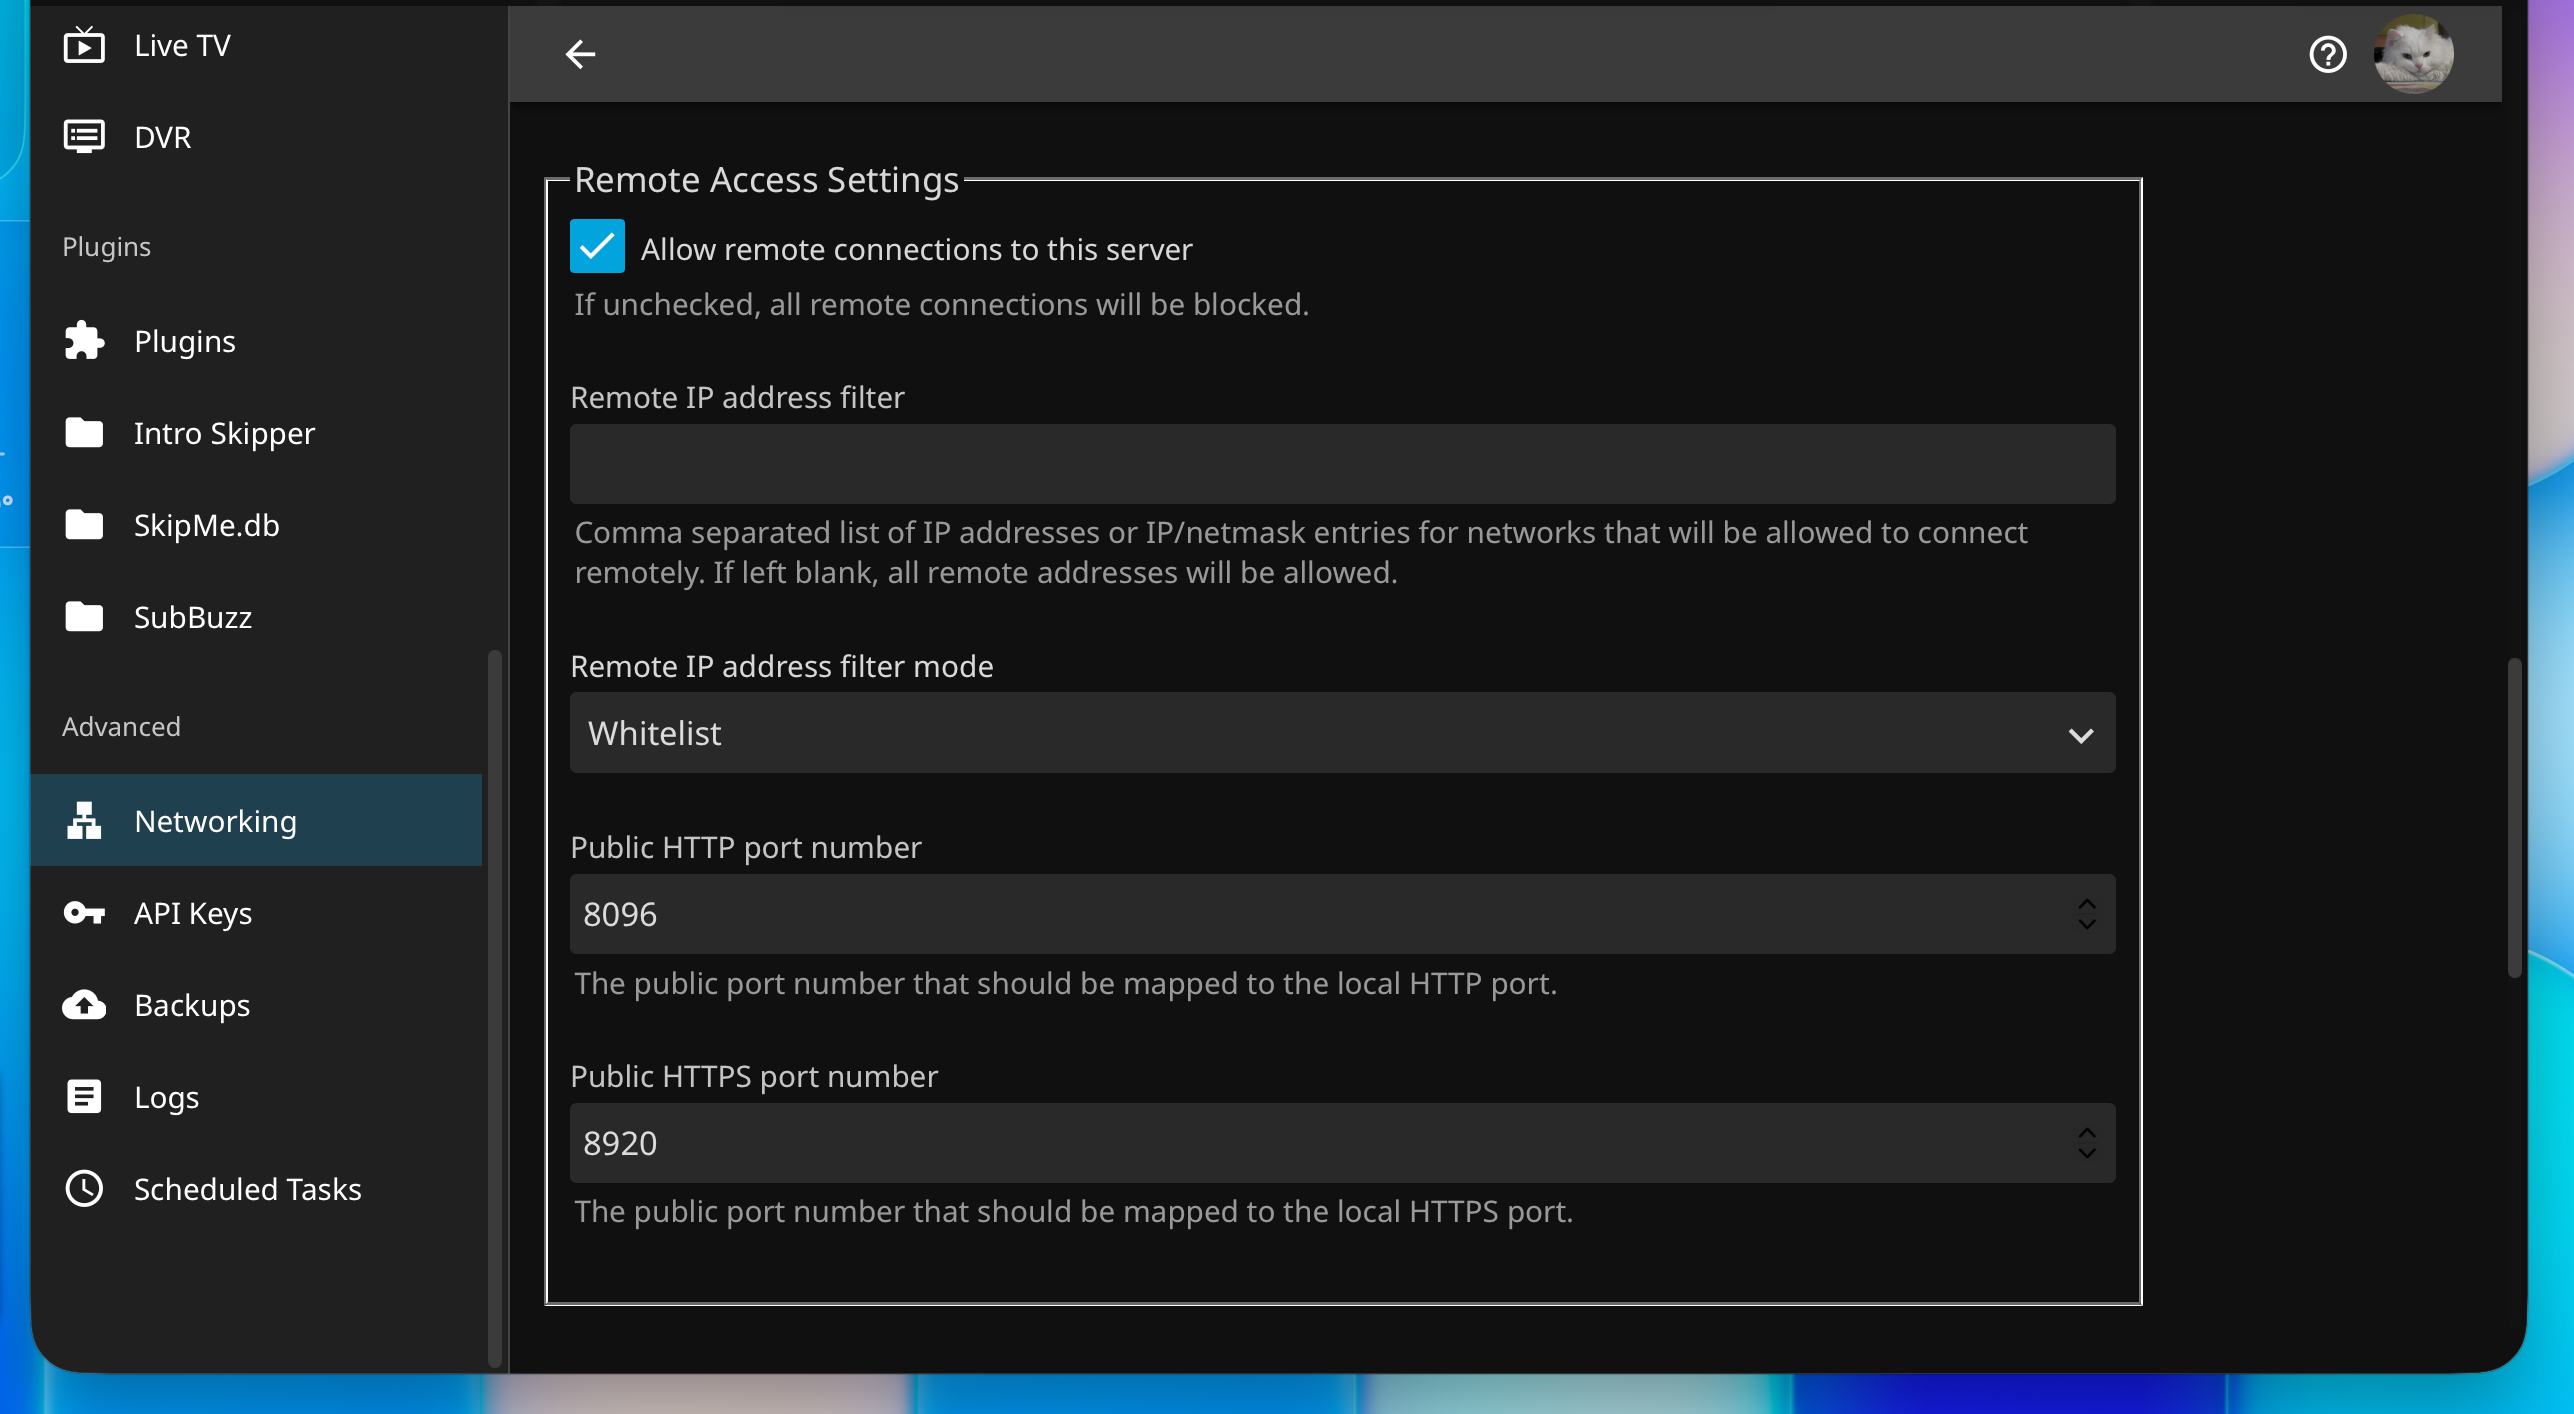Viewport: 2574px width, 1414px height.
Task: Focus the Public HTTPS port number field
Action: pos(1342,1143)
